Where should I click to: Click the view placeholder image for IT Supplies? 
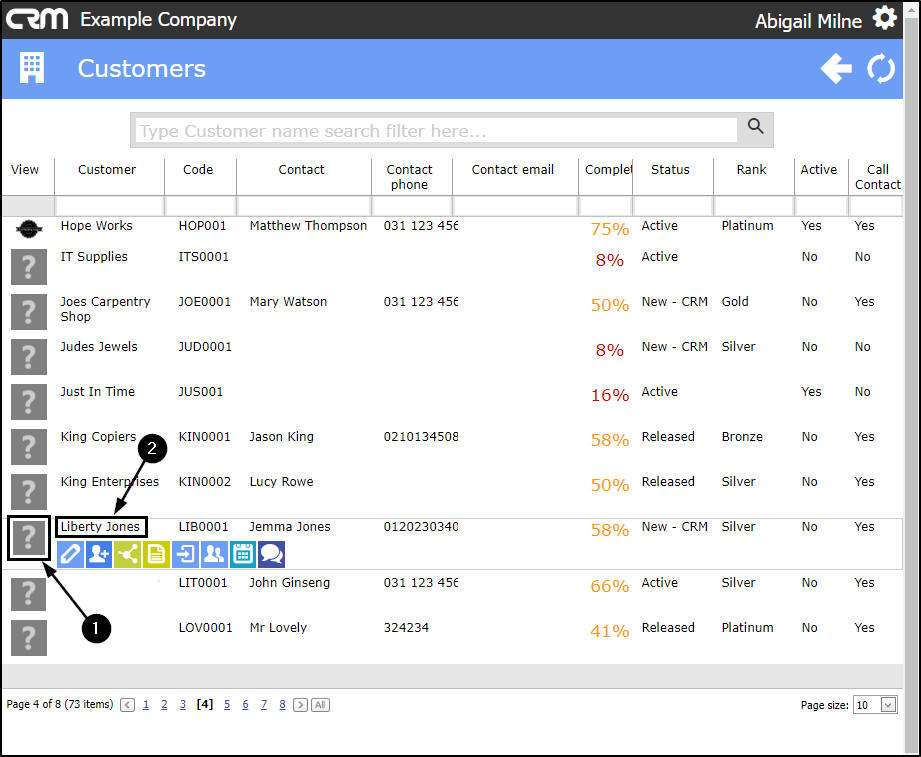tap(29, 267)
